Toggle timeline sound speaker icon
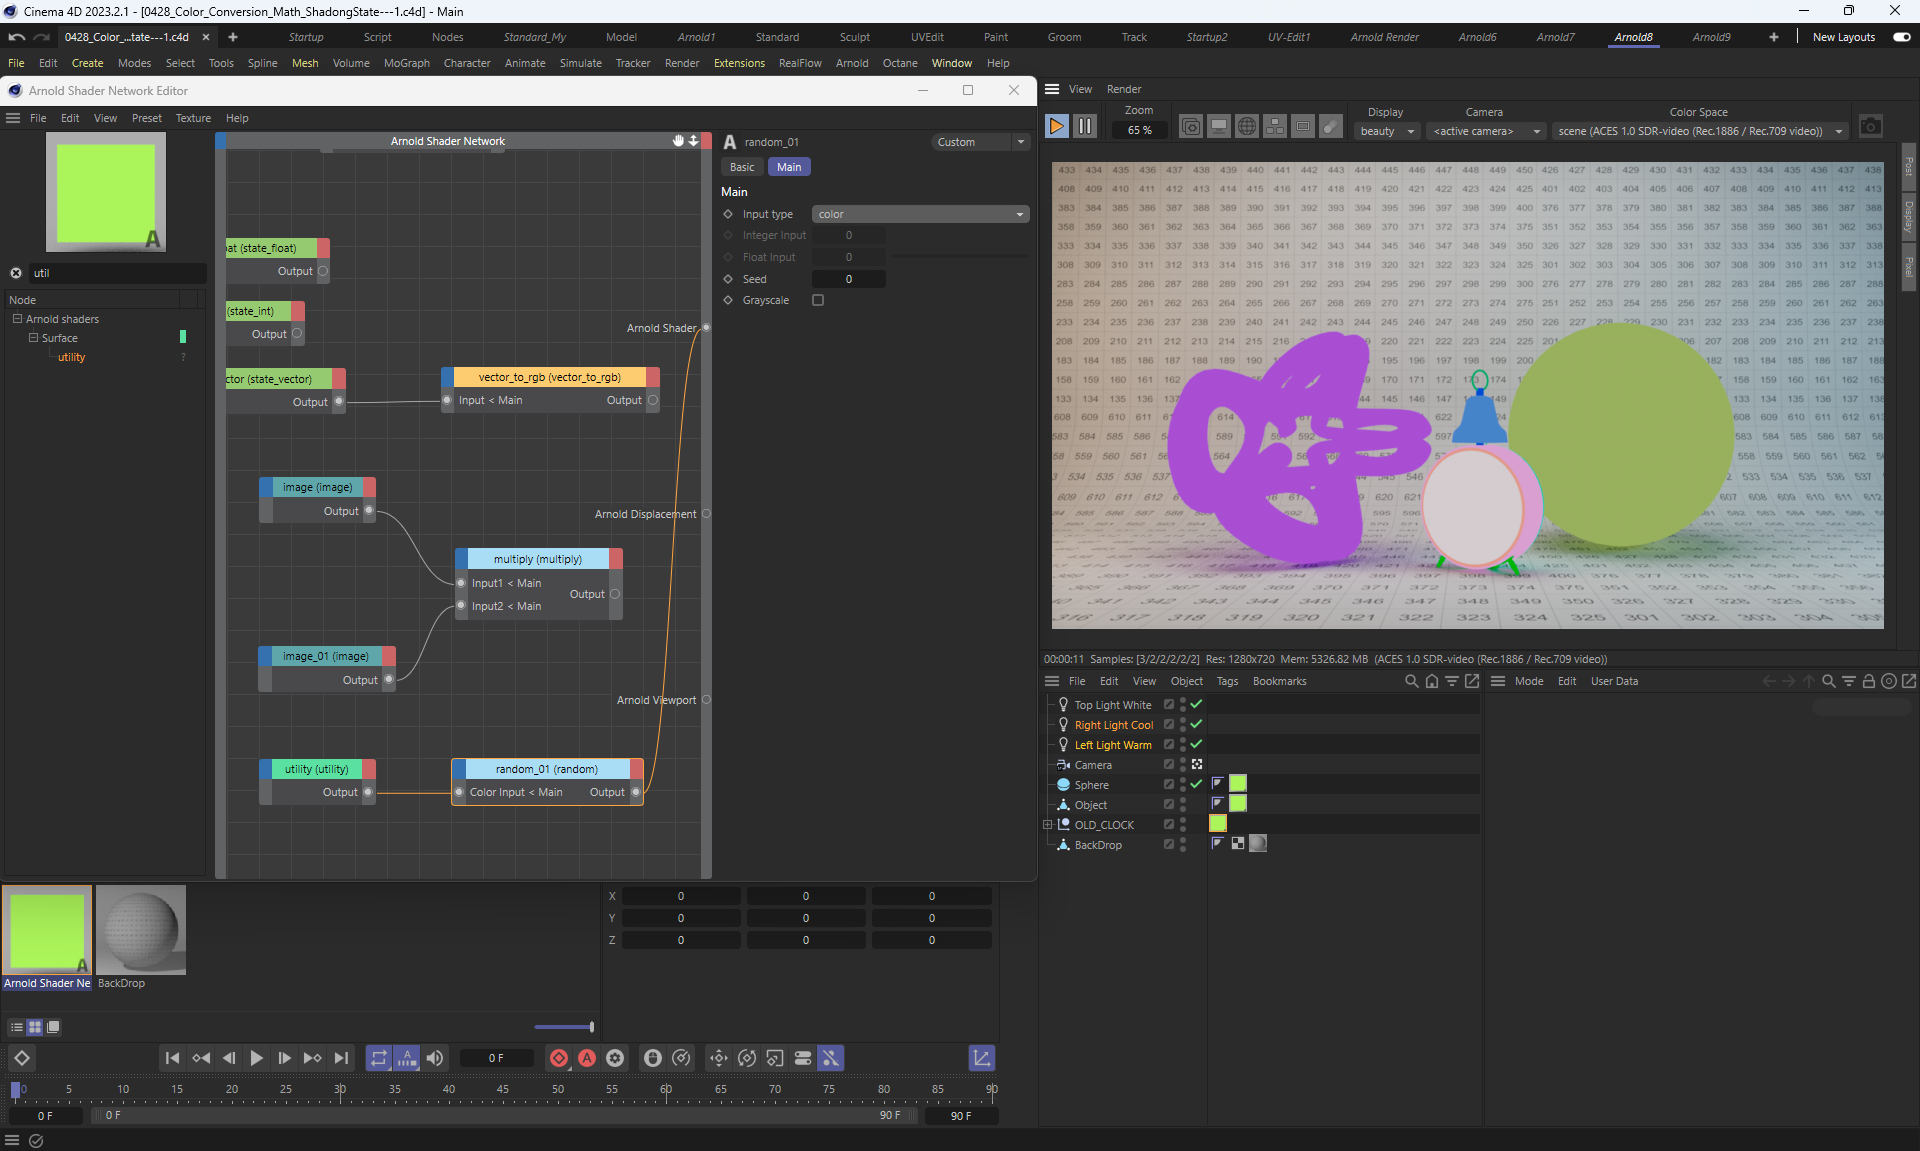Image resolution: width=1920 pixels, height=1151 pixels. (435, 1058)
